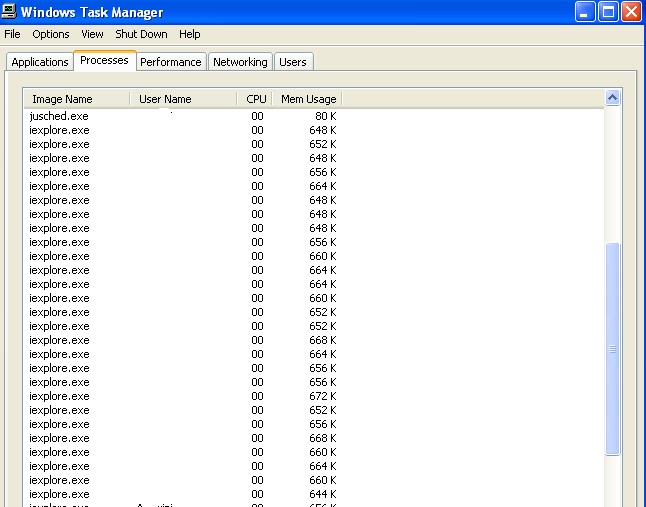Sort processes by CPU column header
This screenshot has height=507, width=646.
(254, 99)
